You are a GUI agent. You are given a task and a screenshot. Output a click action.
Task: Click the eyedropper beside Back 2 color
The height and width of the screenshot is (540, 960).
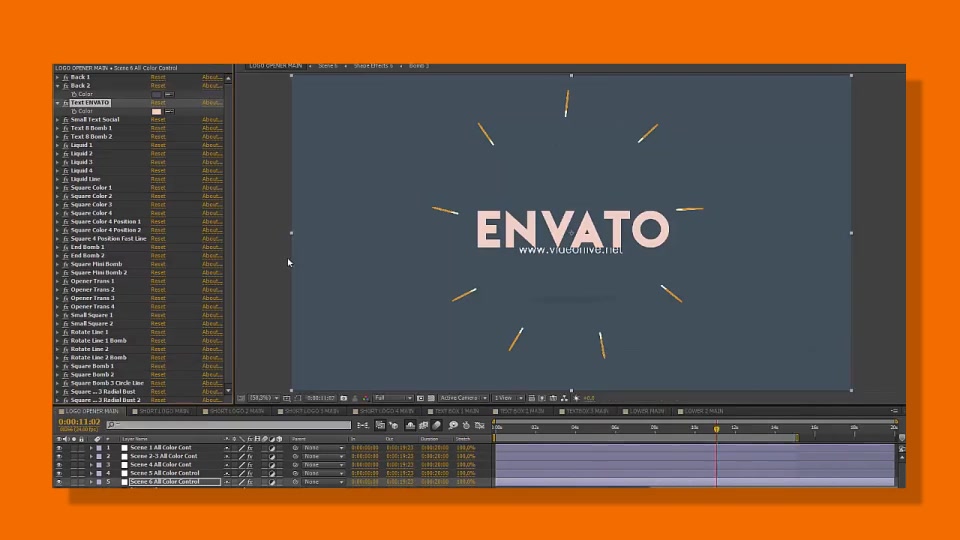170,94
